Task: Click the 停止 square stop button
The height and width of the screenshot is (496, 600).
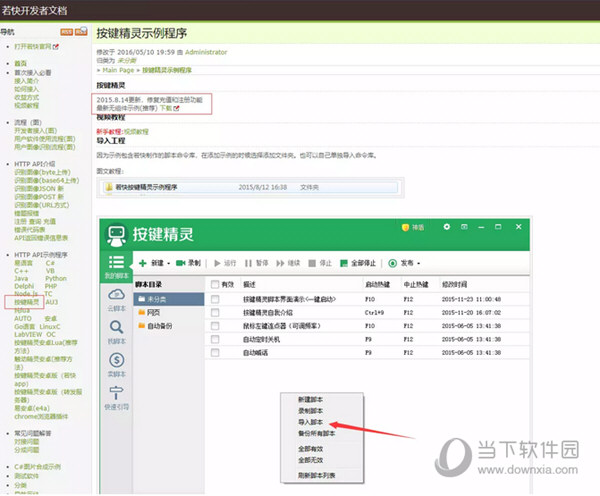Action: coord(320,263)
